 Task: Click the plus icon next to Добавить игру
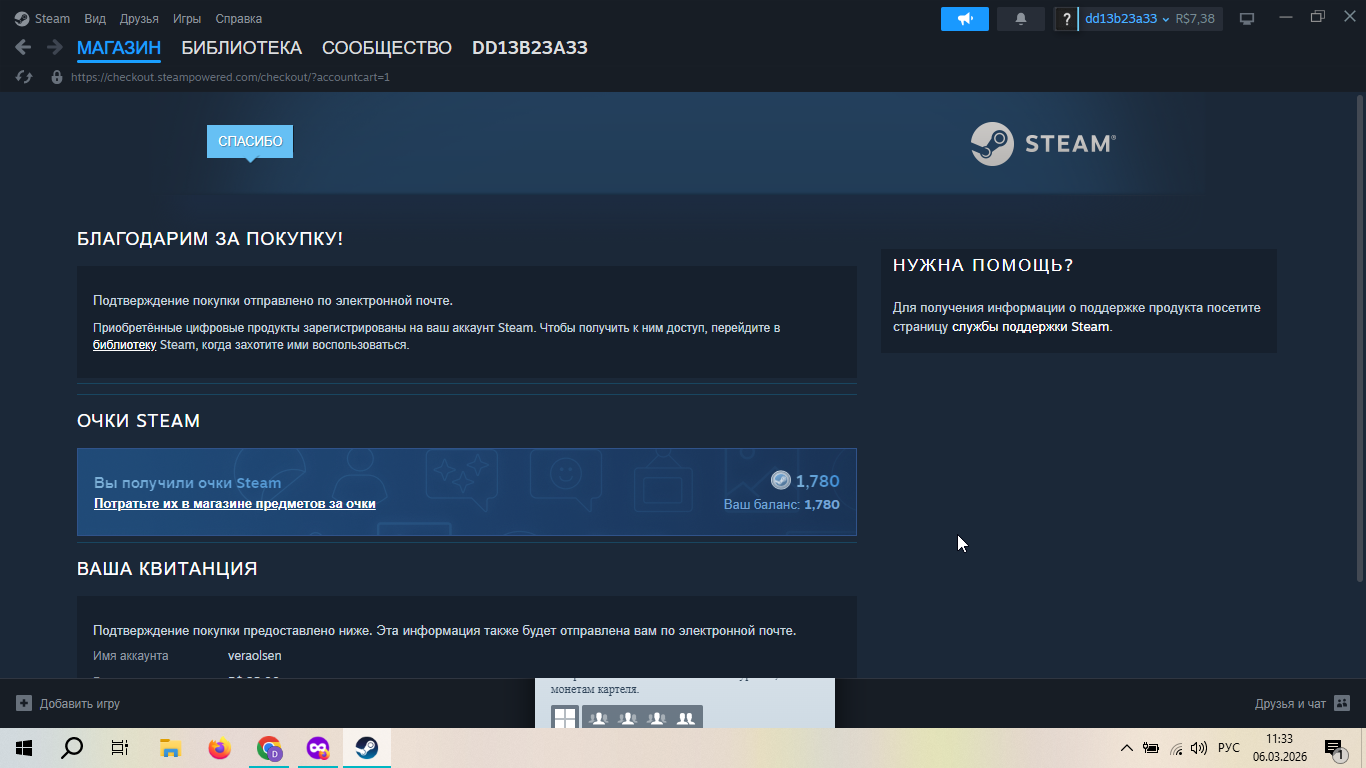[24, 703]
